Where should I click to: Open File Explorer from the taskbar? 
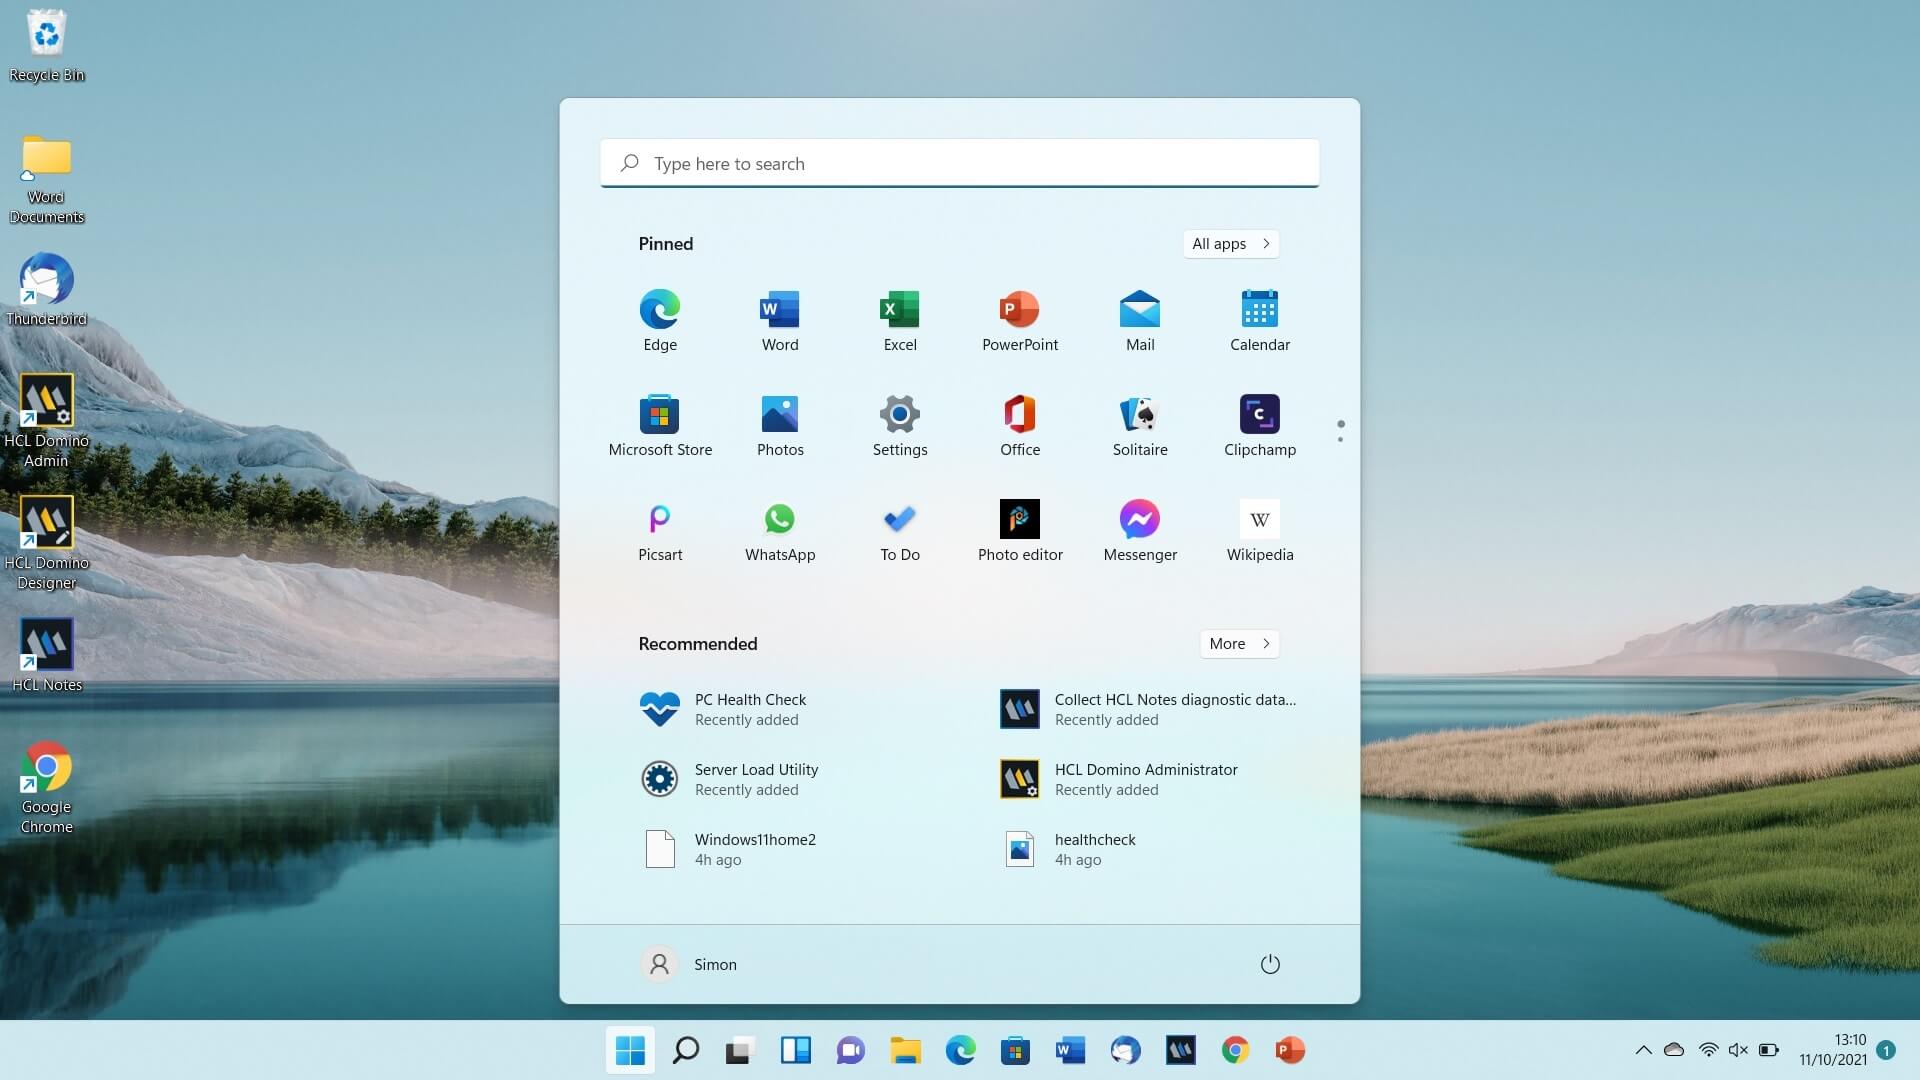tap(905, 1050)
